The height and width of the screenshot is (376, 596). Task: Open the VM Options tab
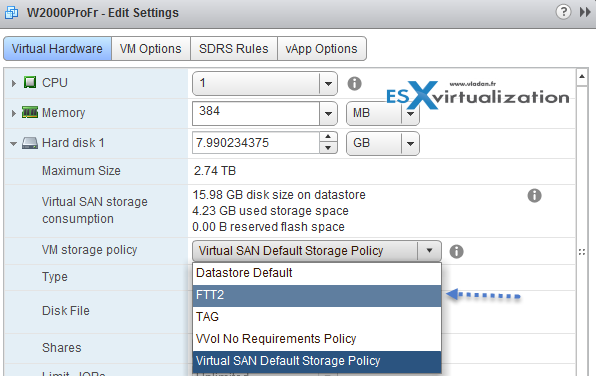click(151, 49)
